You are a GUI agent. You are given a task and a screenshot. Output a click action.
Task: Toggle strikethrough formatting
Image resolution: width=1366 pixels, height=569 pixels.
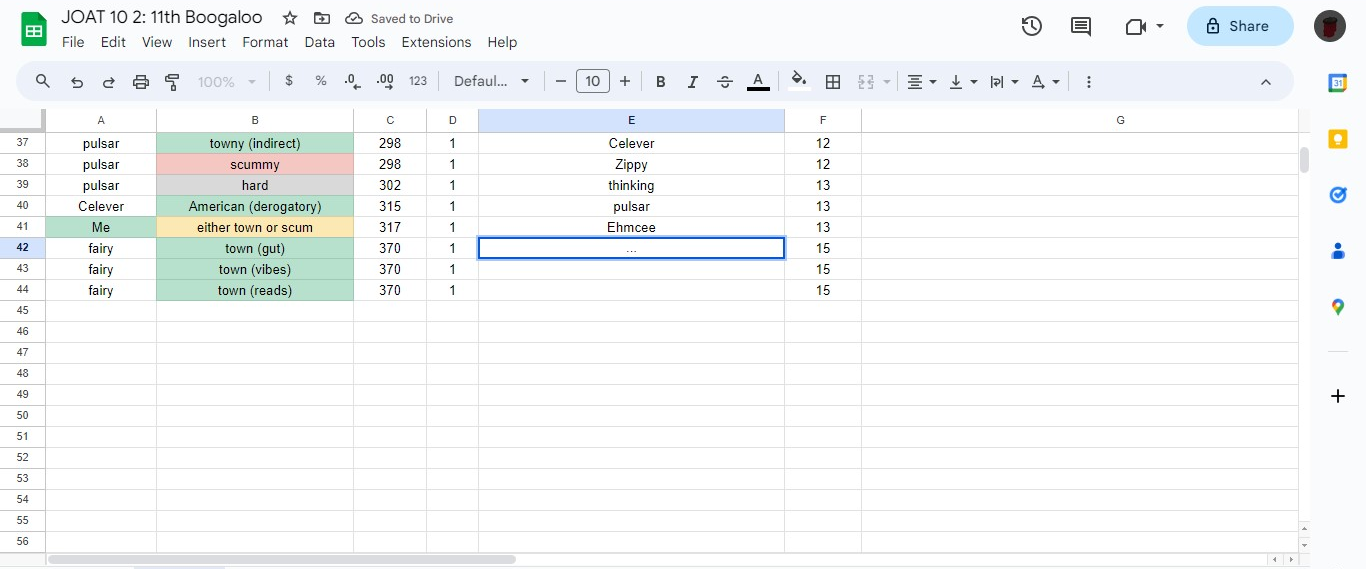pyautogui.click(x=725, y=82)
